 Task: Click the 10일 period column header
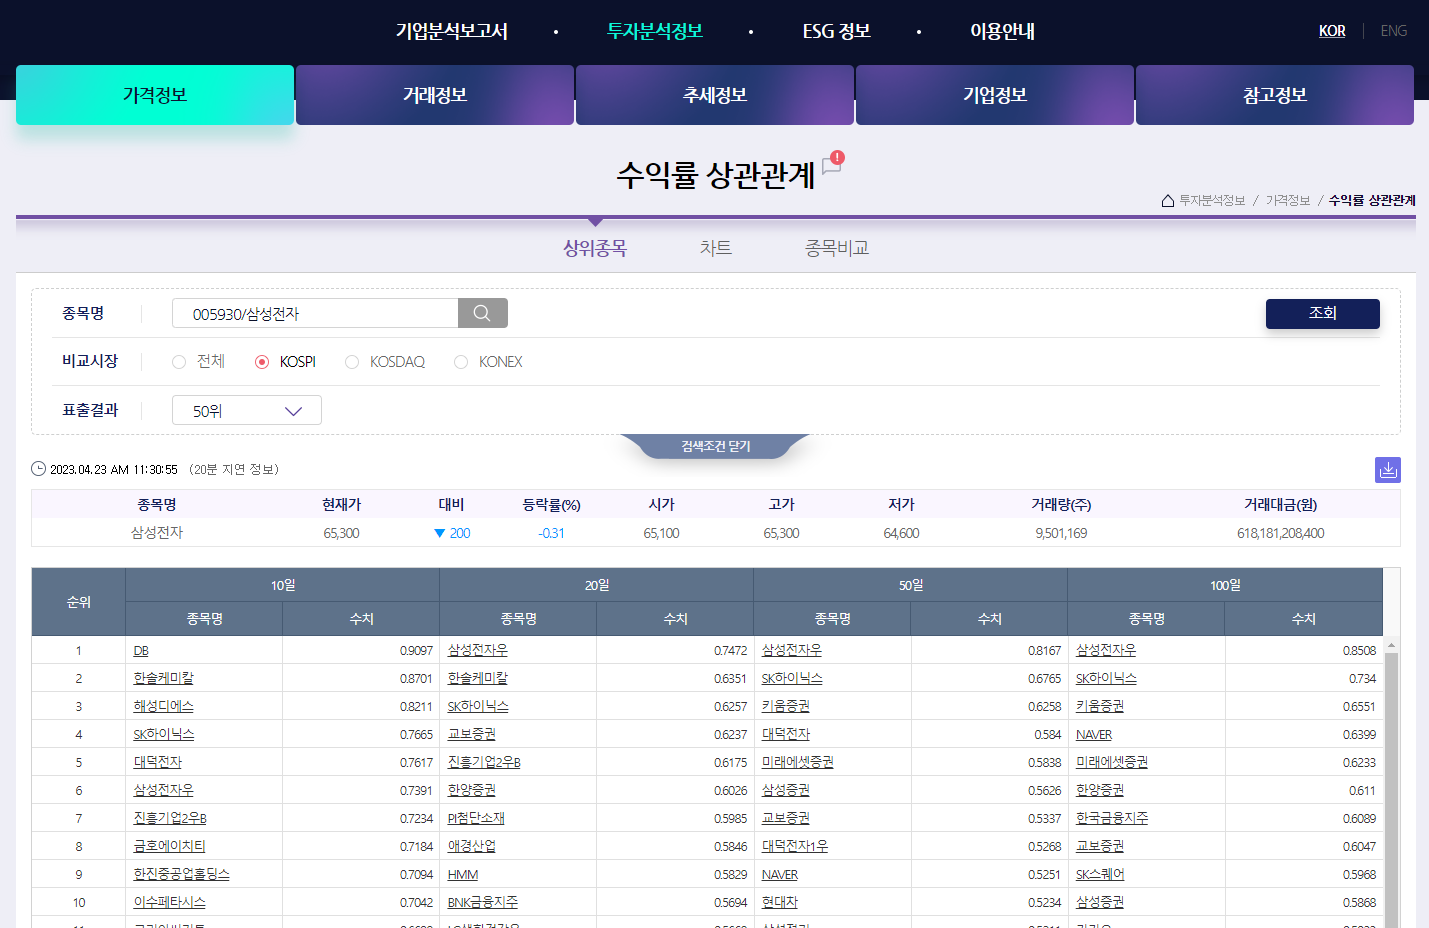click(283, 585)
